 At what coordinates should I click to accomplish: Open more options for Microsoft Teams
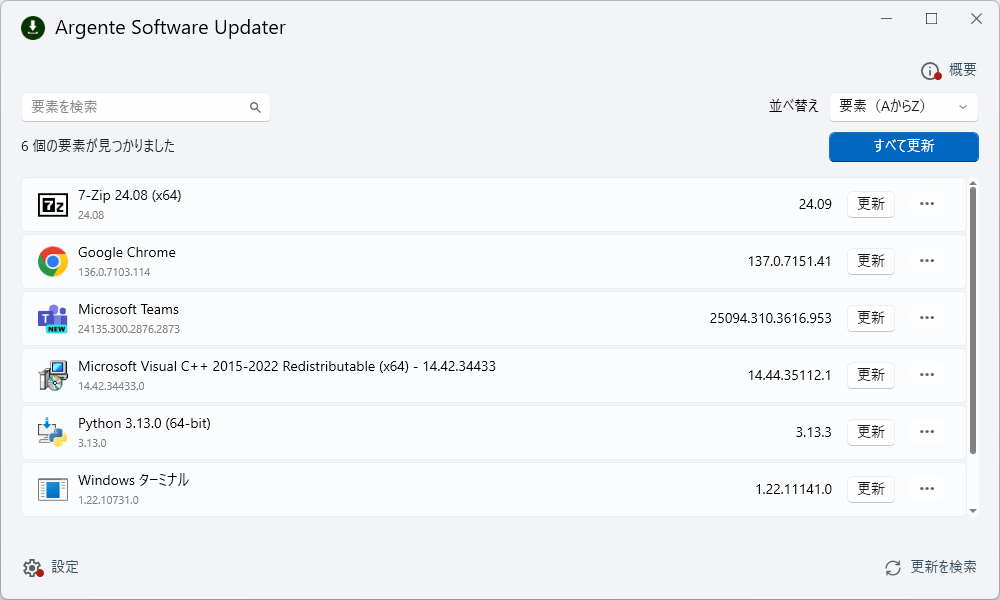[x=927, y=318]
